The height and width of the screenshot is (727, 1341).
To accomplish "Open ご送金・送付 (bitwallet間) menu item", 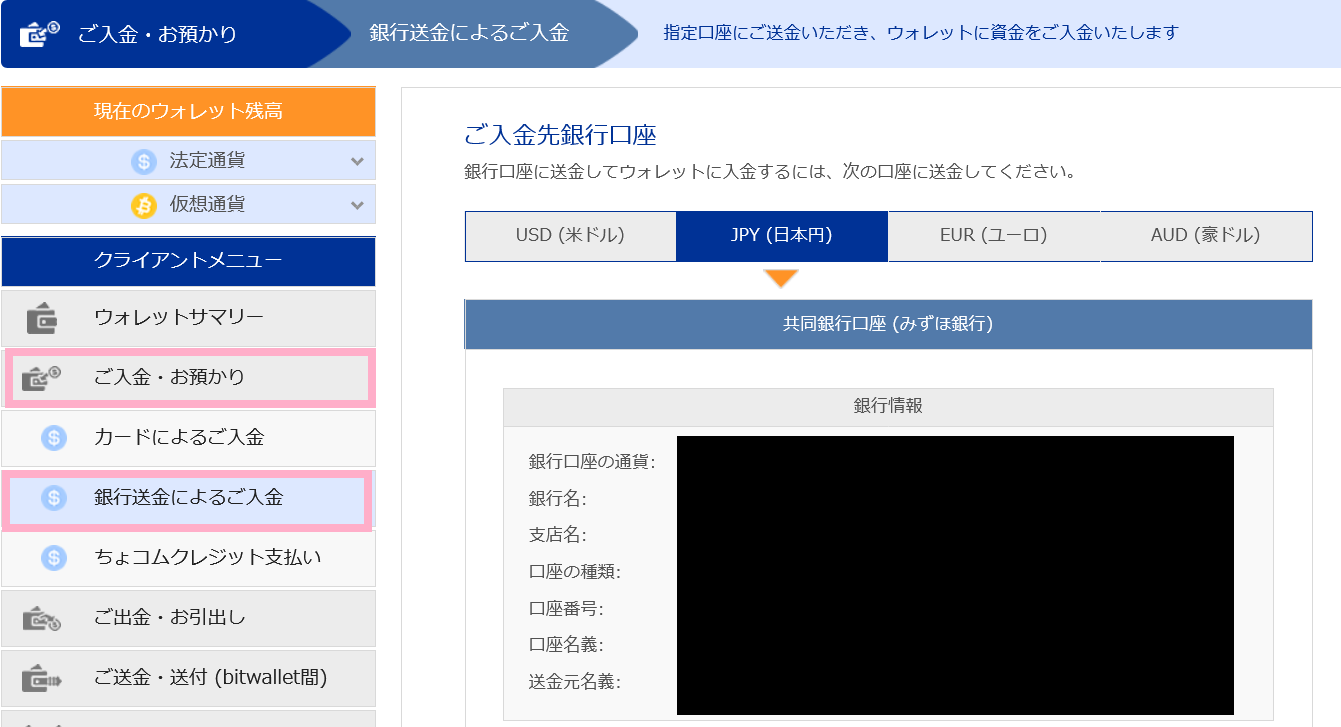I will pyautogui.click(x=188, y=678).
